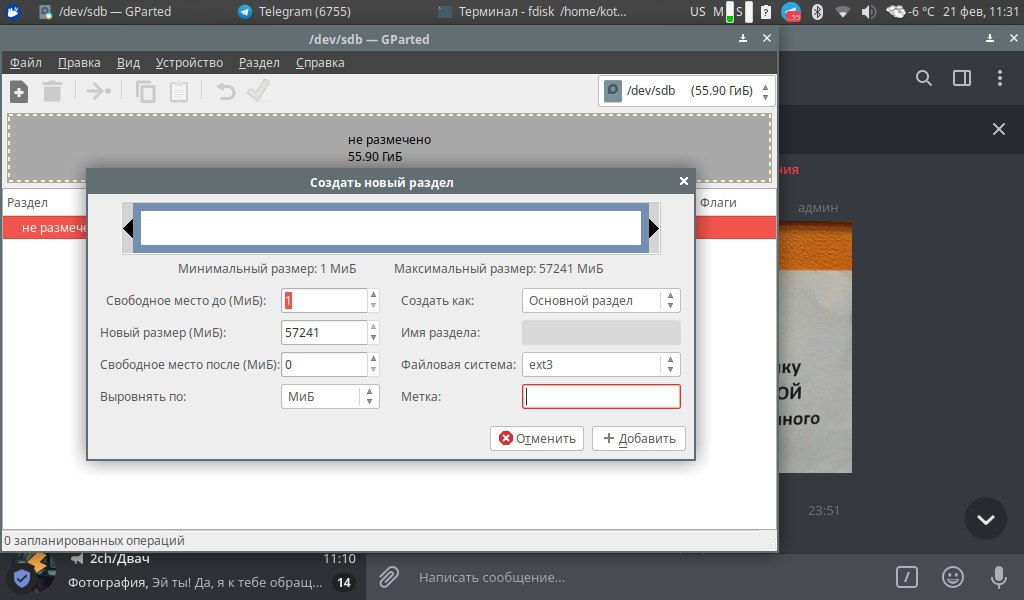Viewport: 1024px width, 600px height.
Task: Click Telegram bot commands slash icon
Action: tap(906, 577)
